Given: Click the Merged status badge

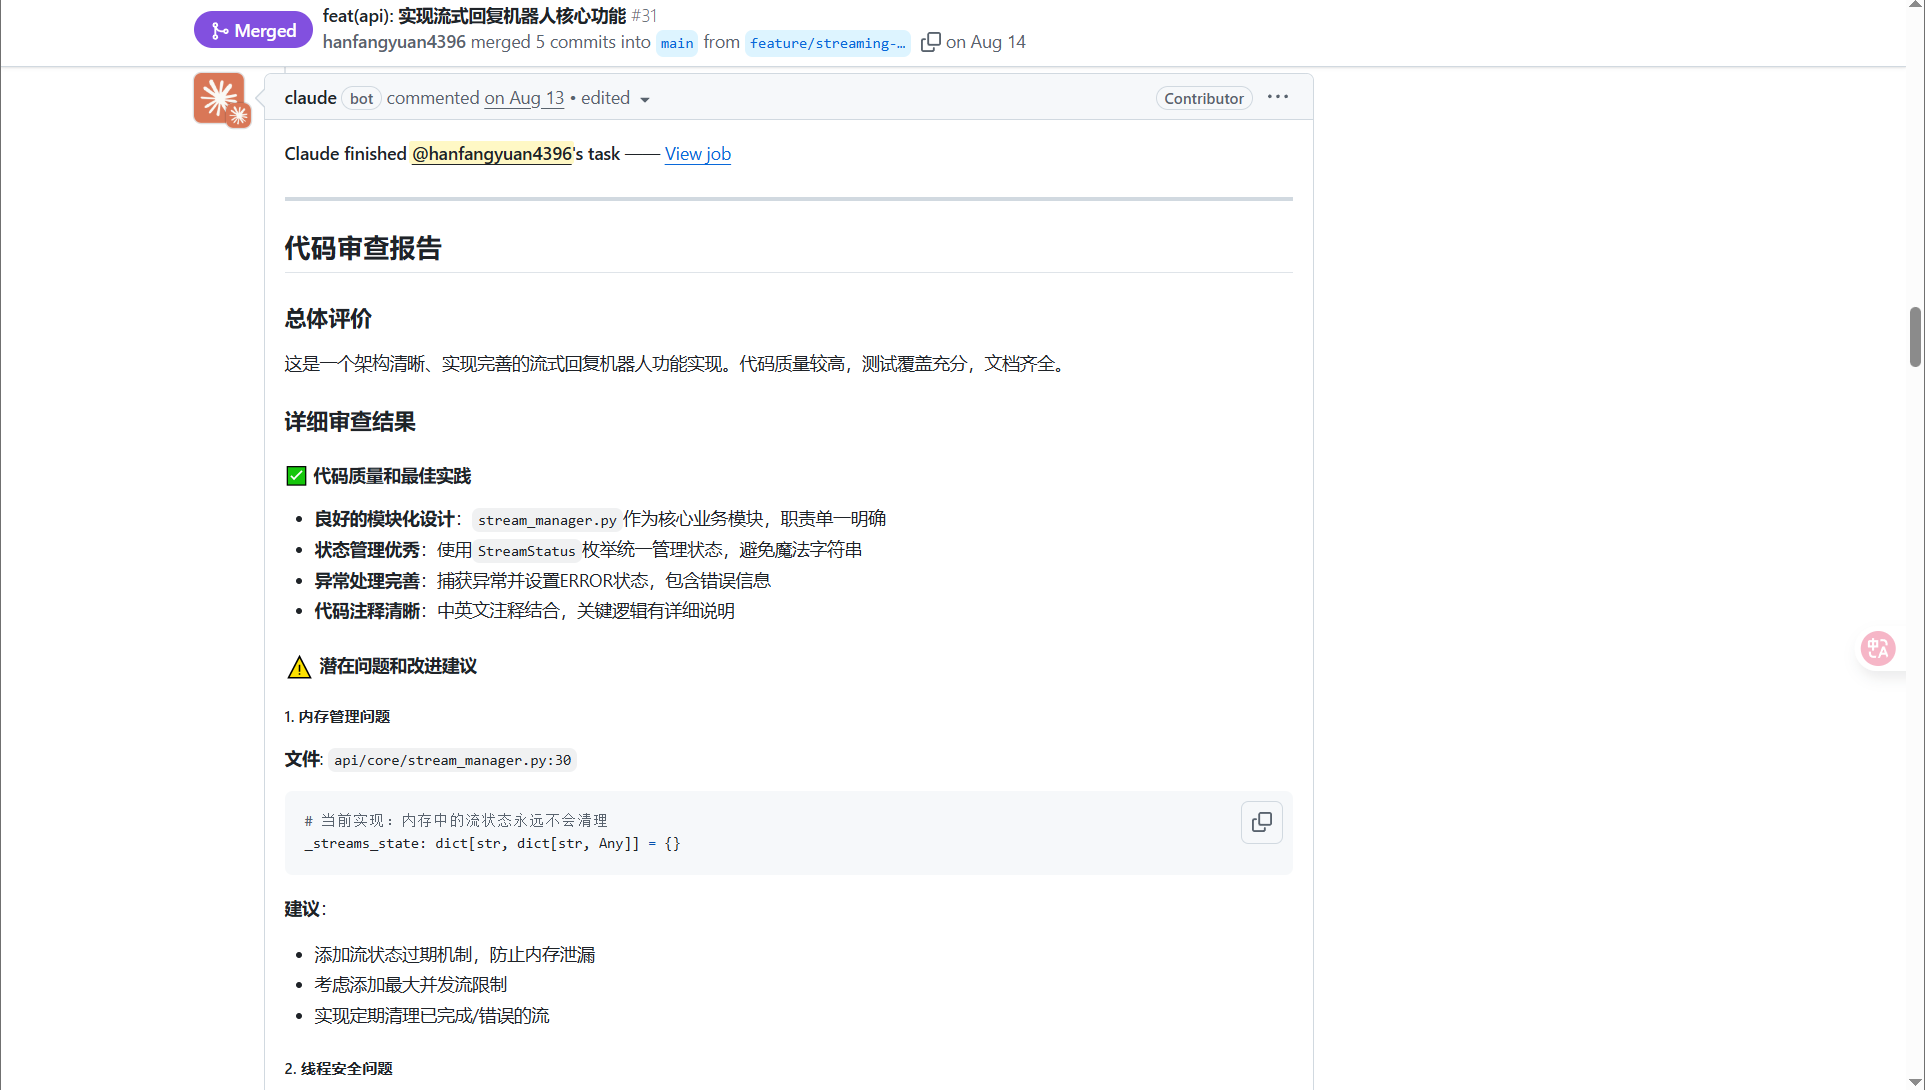Looking at the screenshot, I should [x=253, y=30].
